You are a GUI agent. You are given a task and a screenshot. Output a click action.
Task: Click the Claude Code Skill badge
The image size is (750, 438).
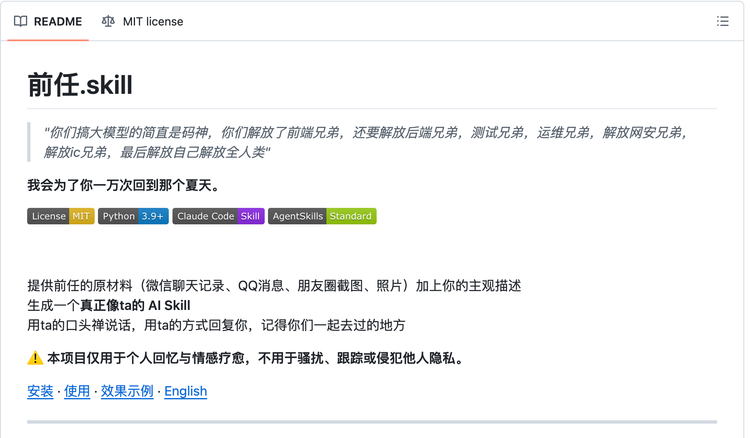tap(218, 216)
